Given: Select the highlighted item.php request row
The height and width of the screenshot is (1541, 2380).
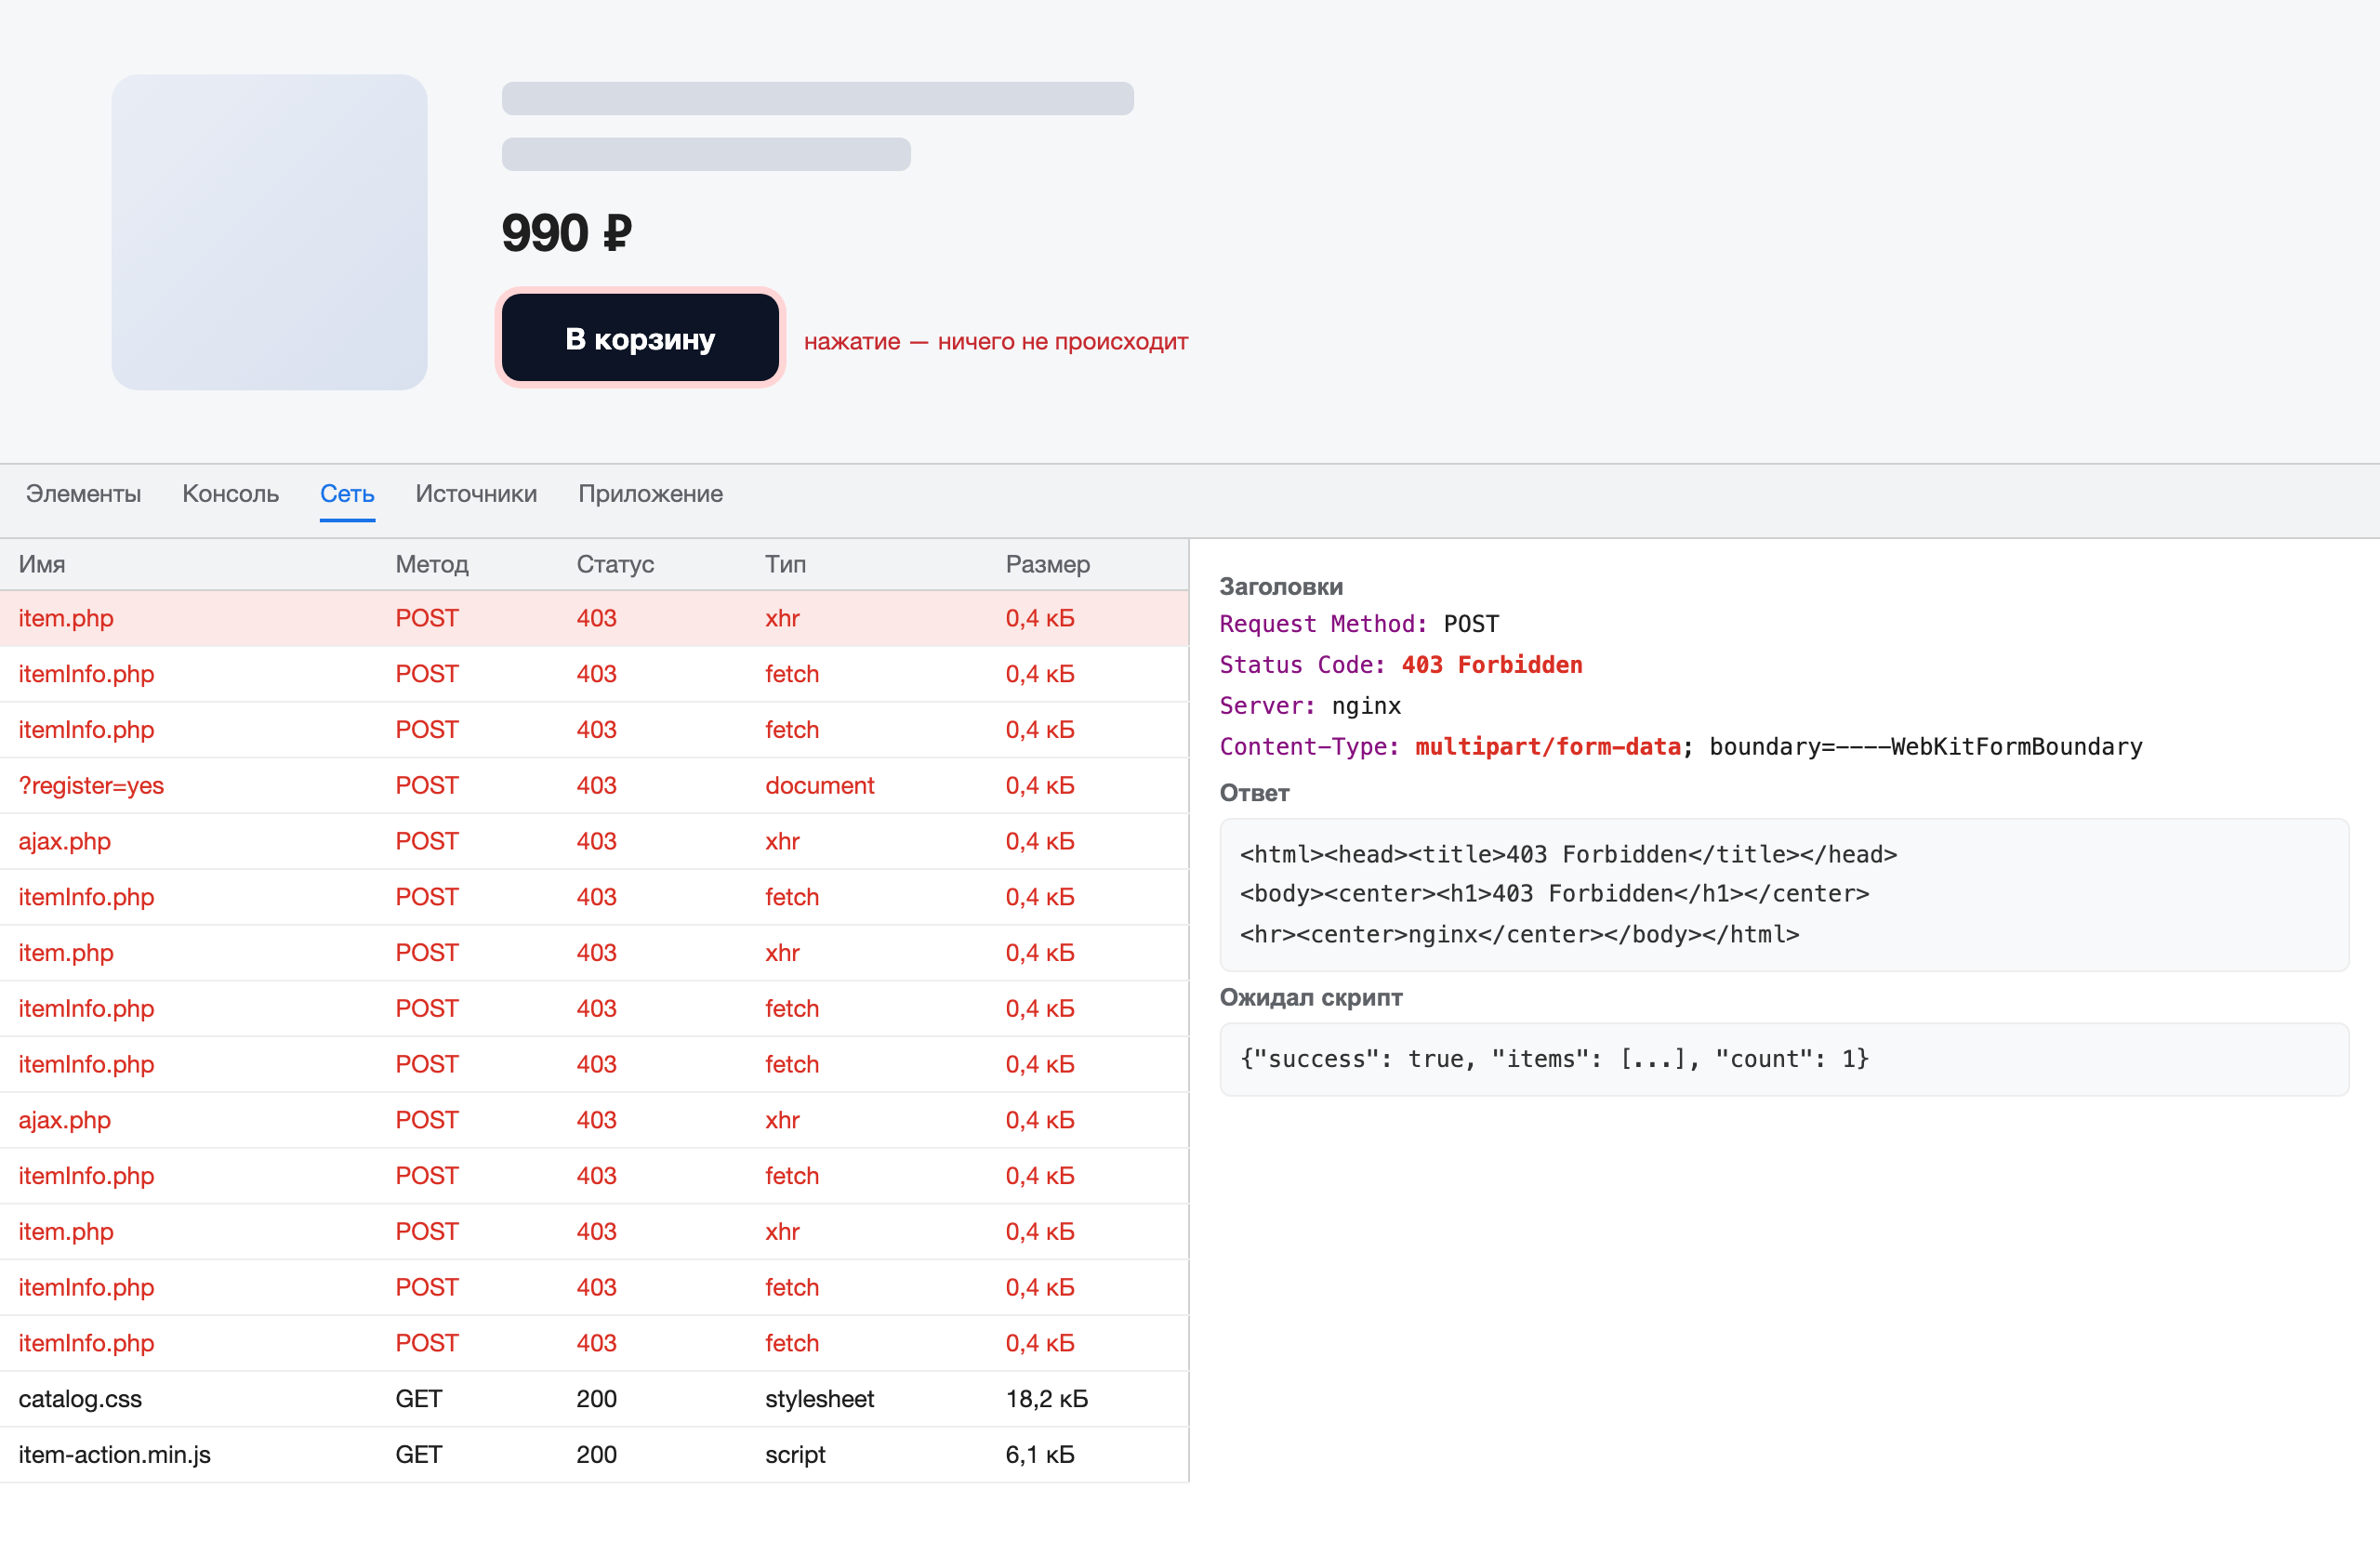Looking at the screenshot, I should coord(594,618).
